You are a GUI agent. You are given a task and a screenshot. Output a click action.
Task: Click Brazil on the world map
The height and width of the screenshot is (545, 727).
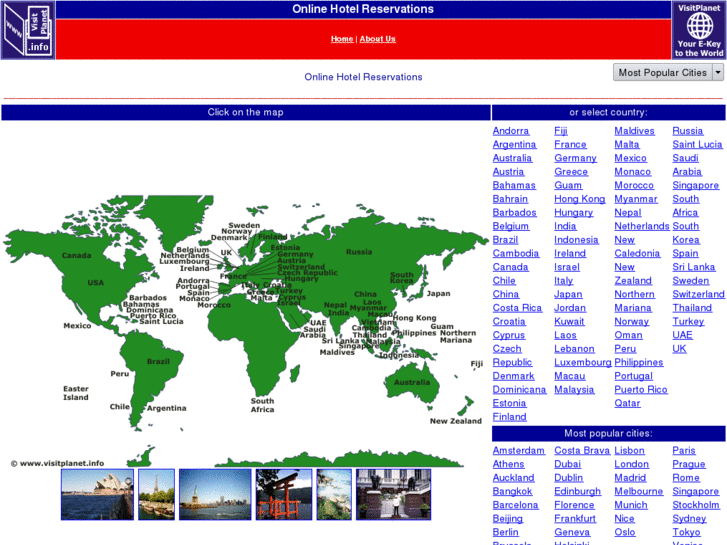click(158, 361)
